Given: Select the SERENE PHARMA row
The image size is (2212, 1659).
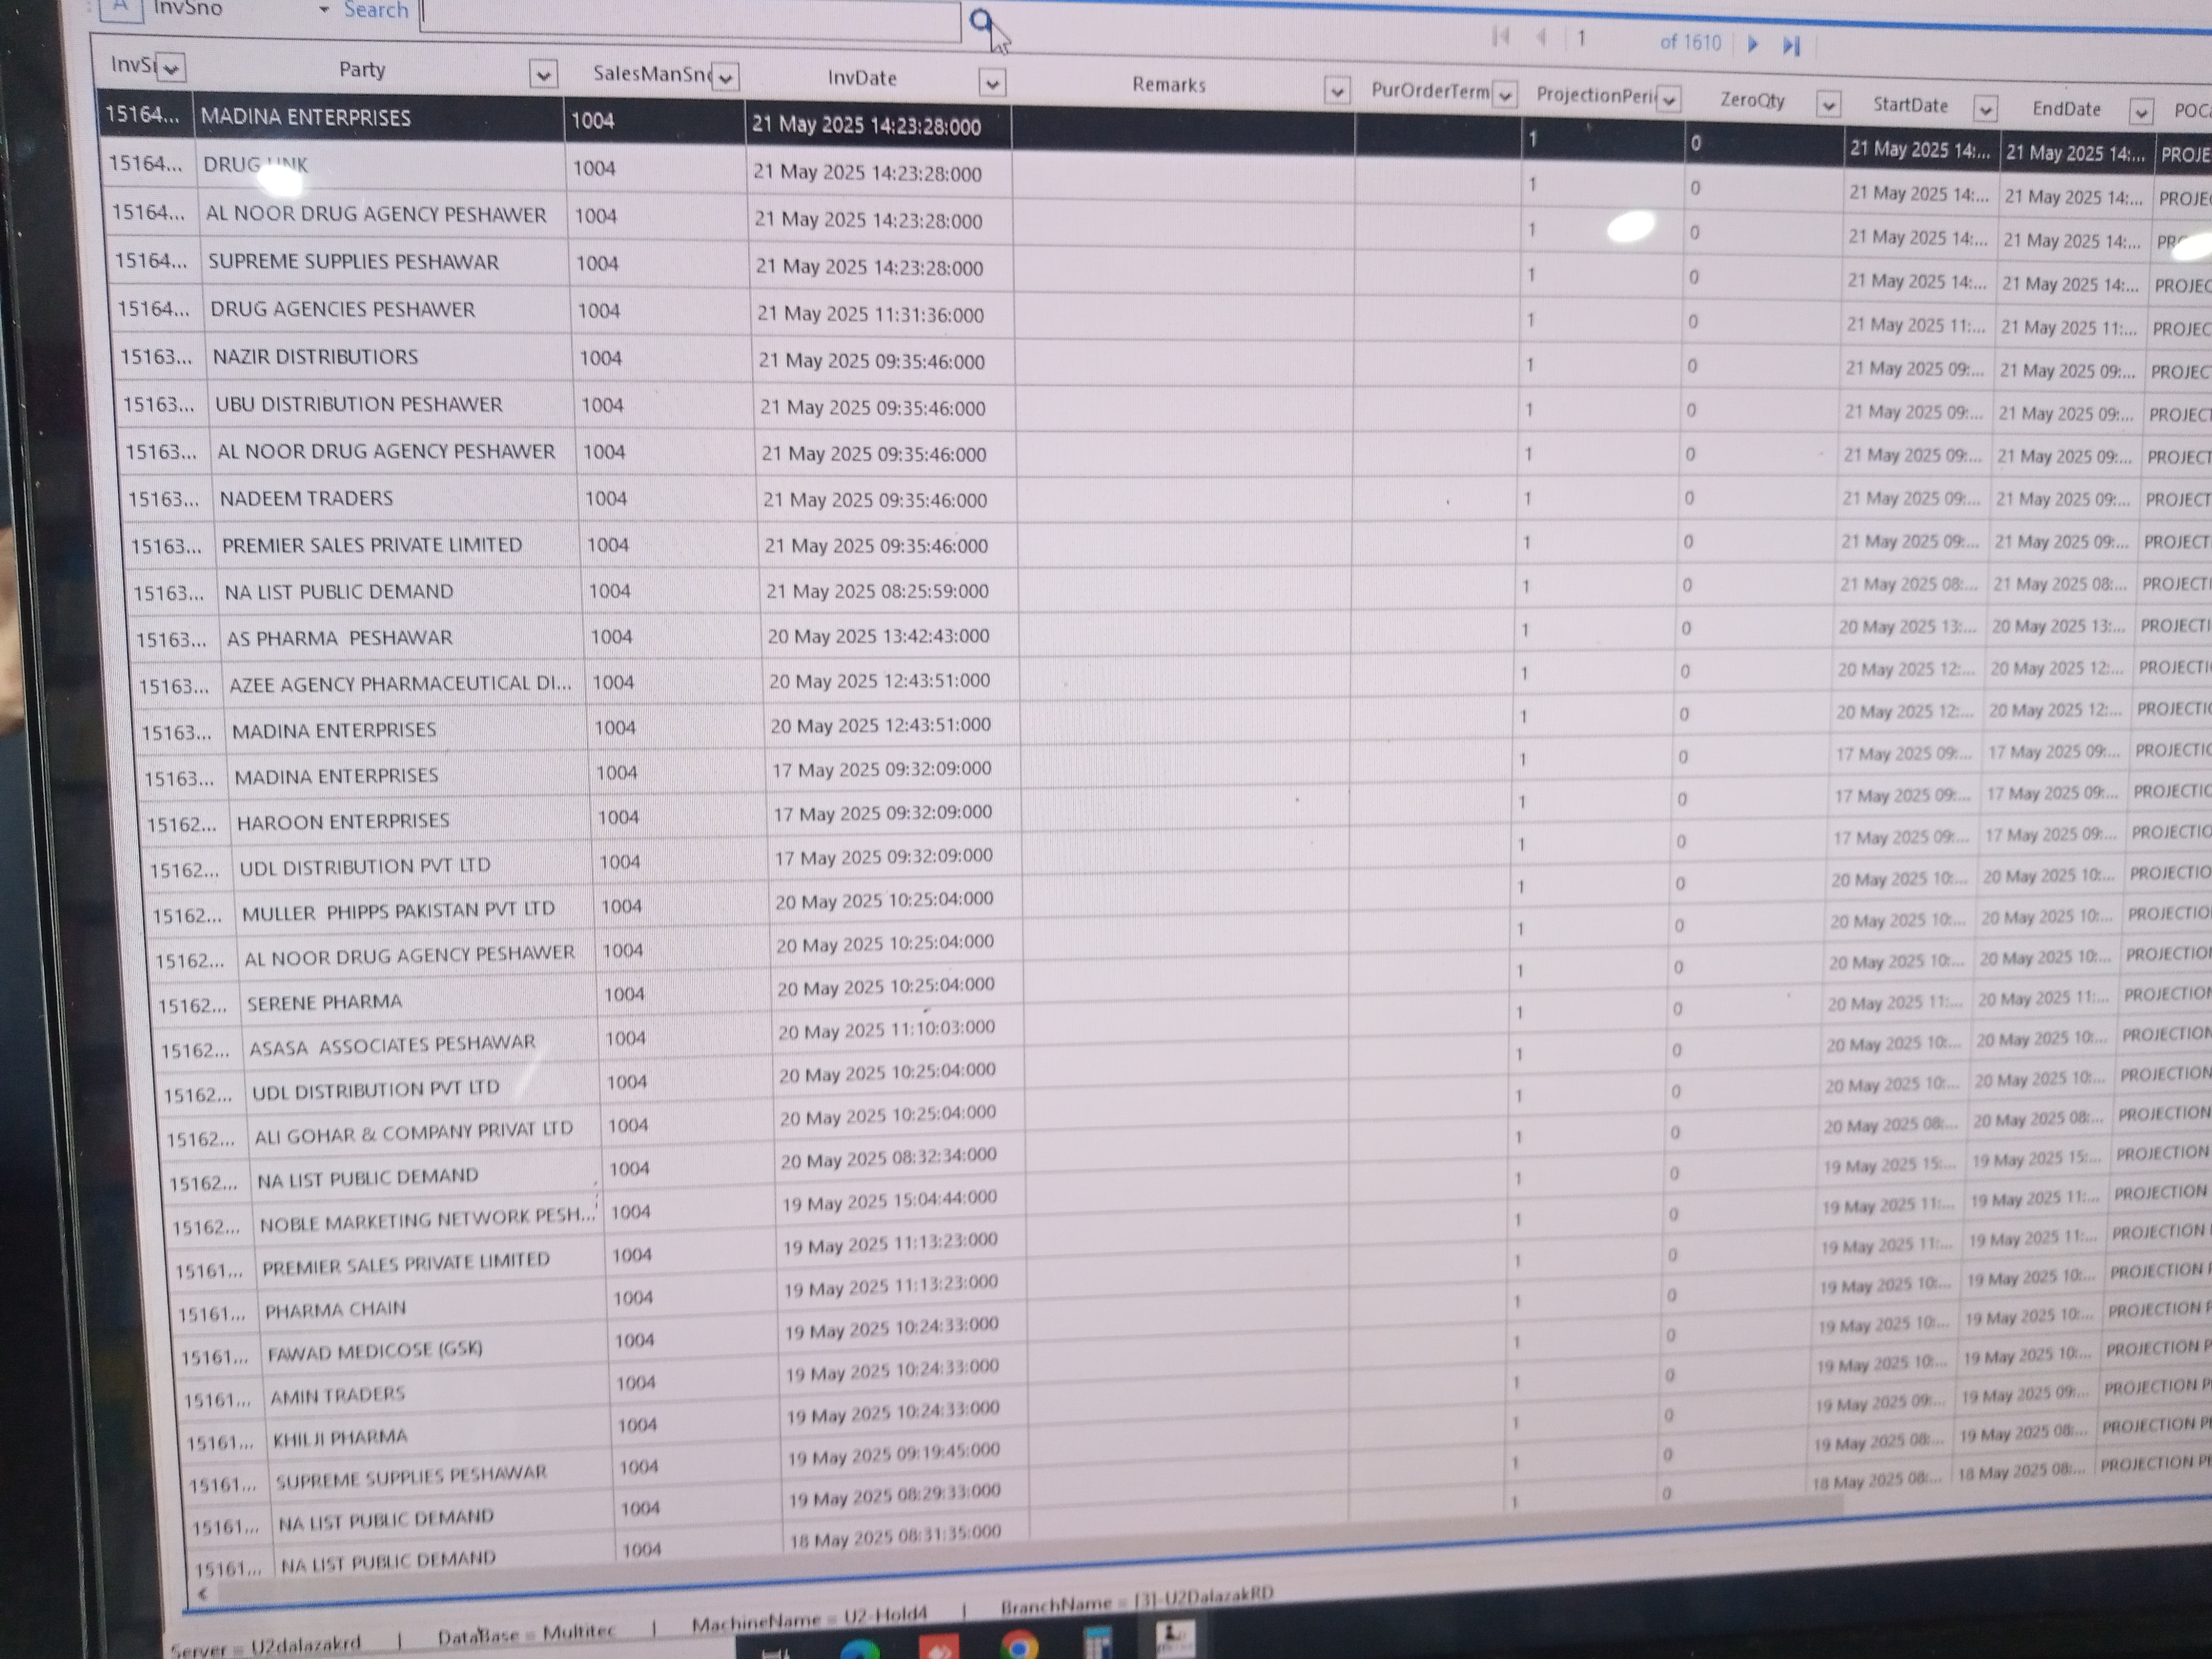Looking at the screenshot, I should coord(324,1001).
